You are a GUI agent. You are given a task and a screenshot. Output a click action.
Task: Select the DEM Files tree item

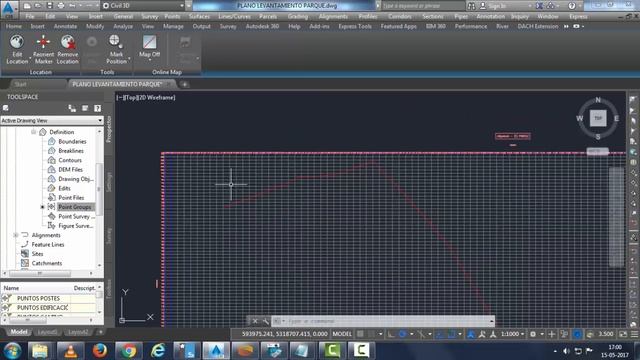[70, 169]
